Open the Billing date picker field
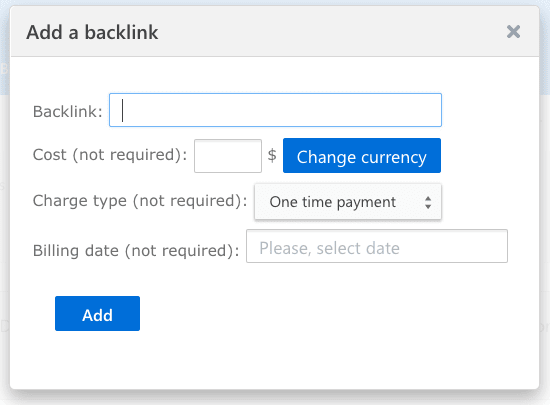This screenshot has width=550, height=405. pos(377,246)
